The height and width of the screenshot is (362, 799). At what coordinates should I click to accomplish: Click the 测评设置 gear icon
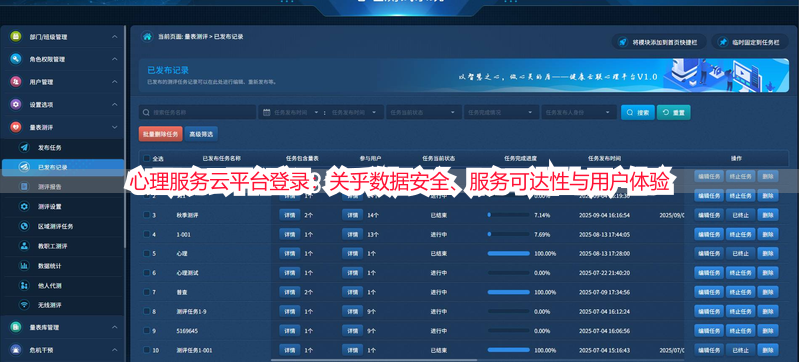click(x=24, y=206)
